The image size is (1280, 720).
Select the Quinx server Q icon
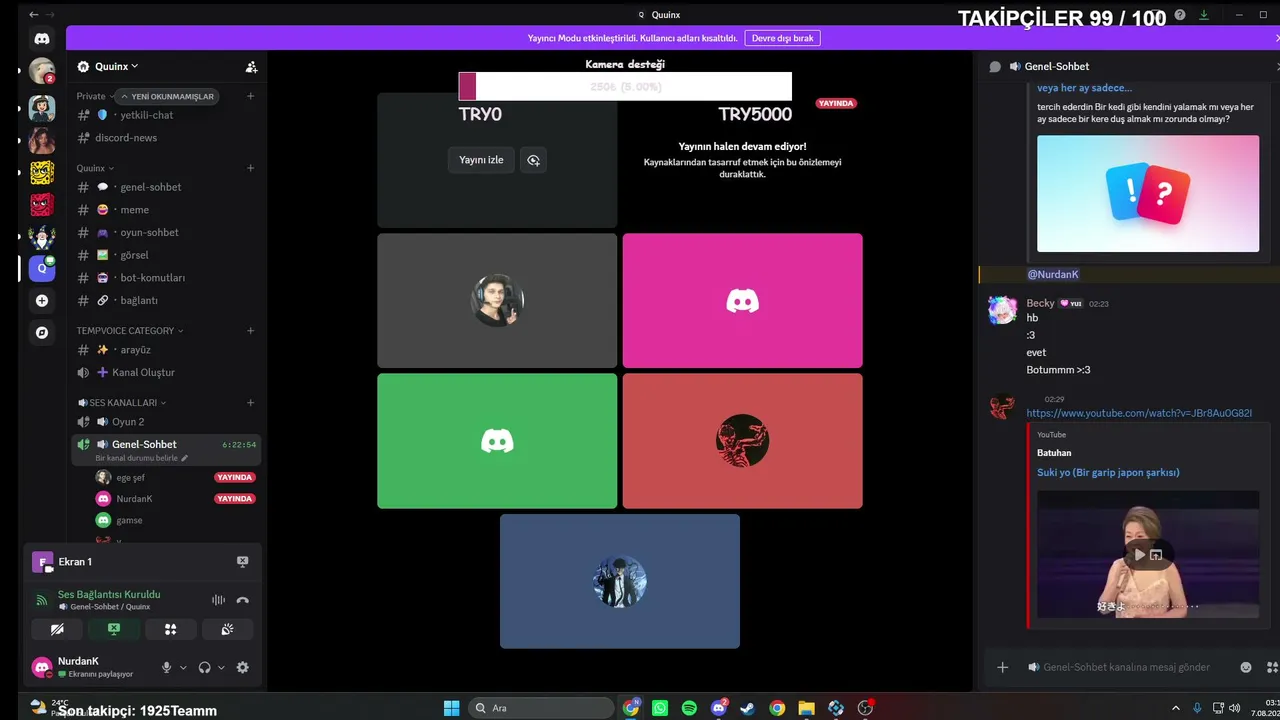coord(42,268)
